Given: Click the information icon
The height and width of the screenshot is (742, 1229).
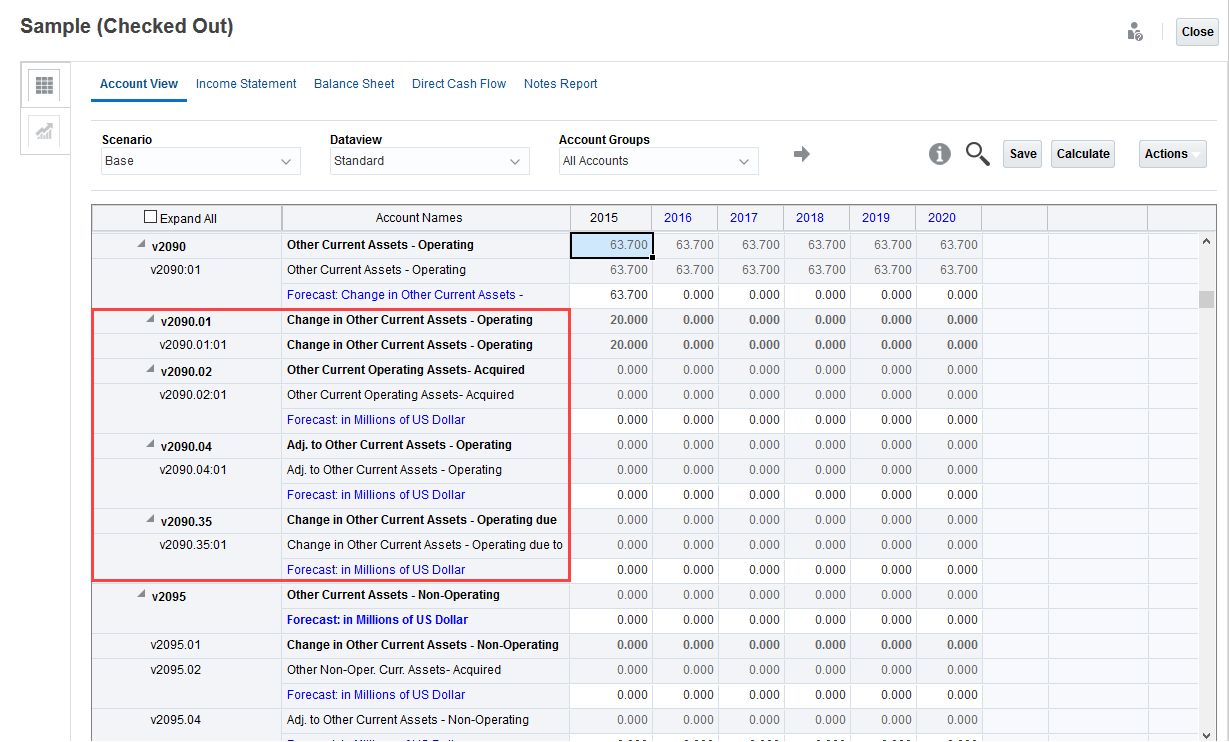Looking at the screenshot, I should pos(939,154).
